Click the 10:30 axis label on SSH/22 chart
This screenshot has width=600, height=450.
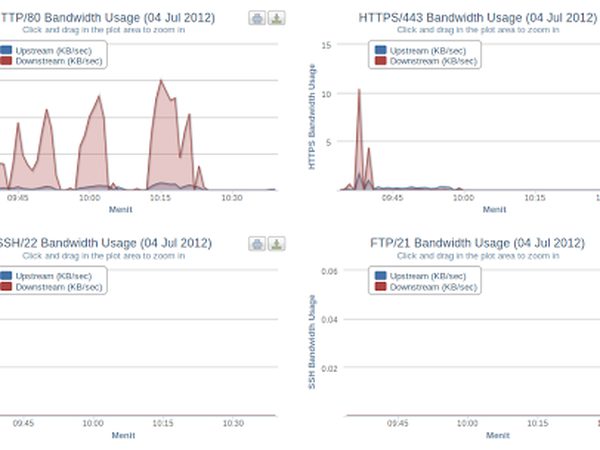click(233, 423)
